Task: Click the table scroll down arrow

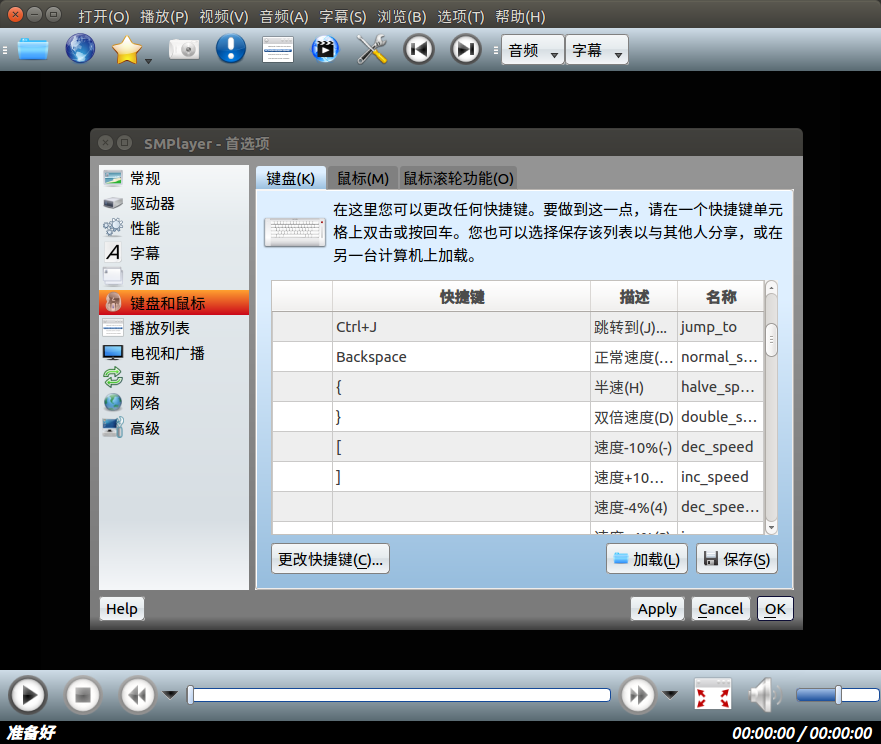Action: [771, 527]
